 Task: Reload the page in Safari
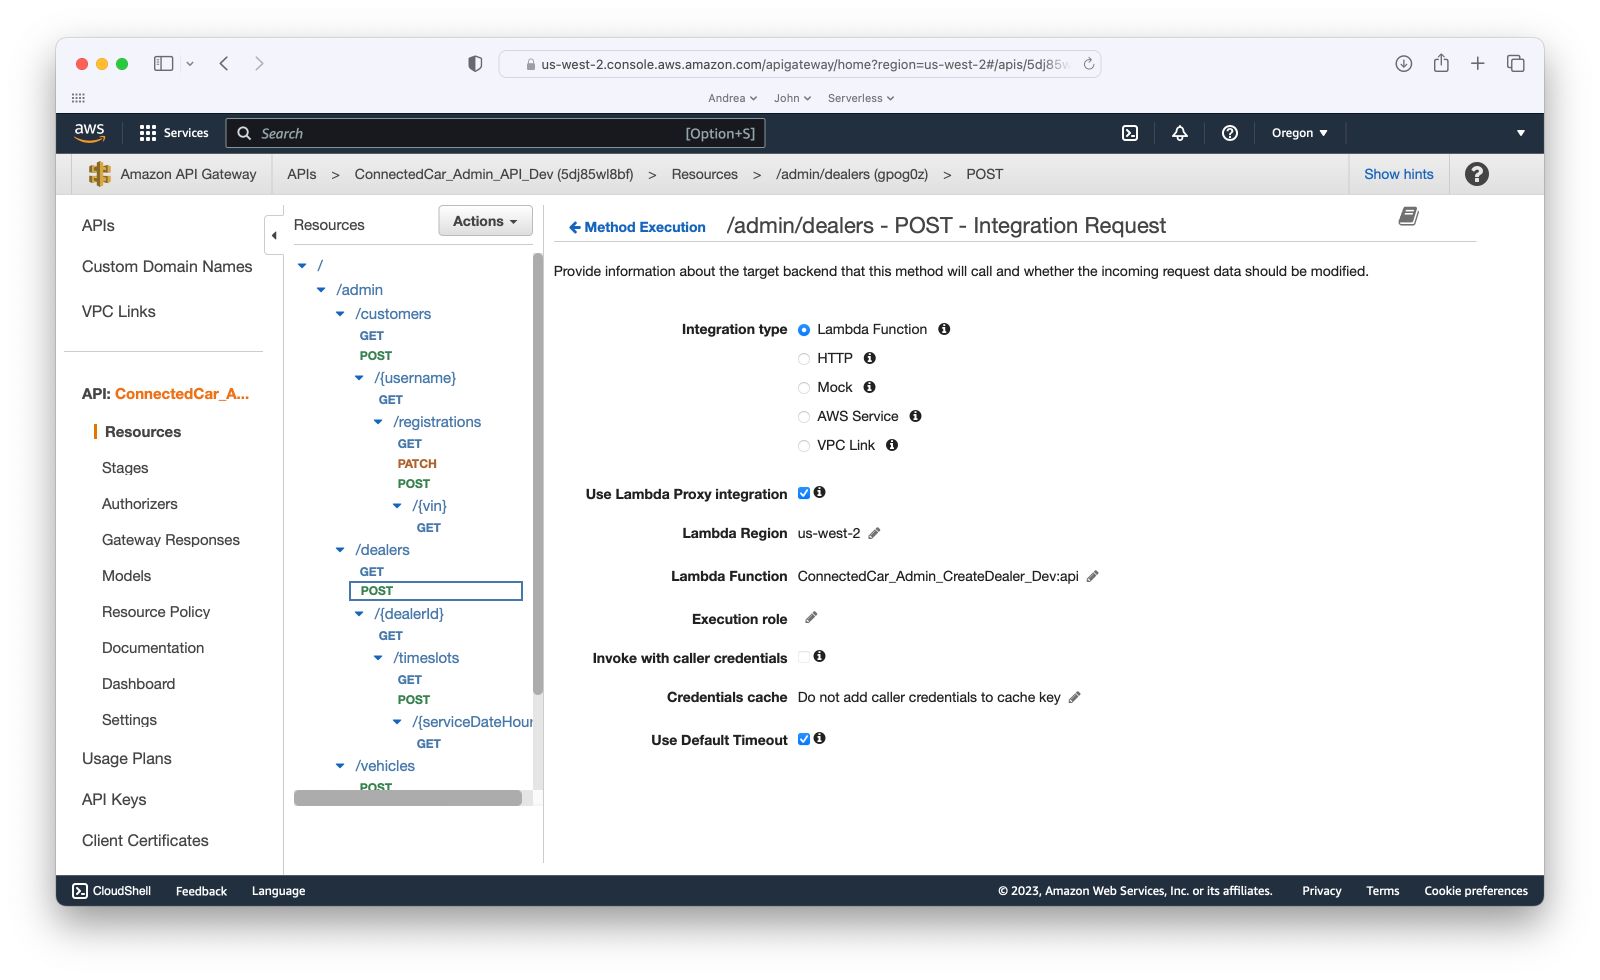(x=1089, y=64)
